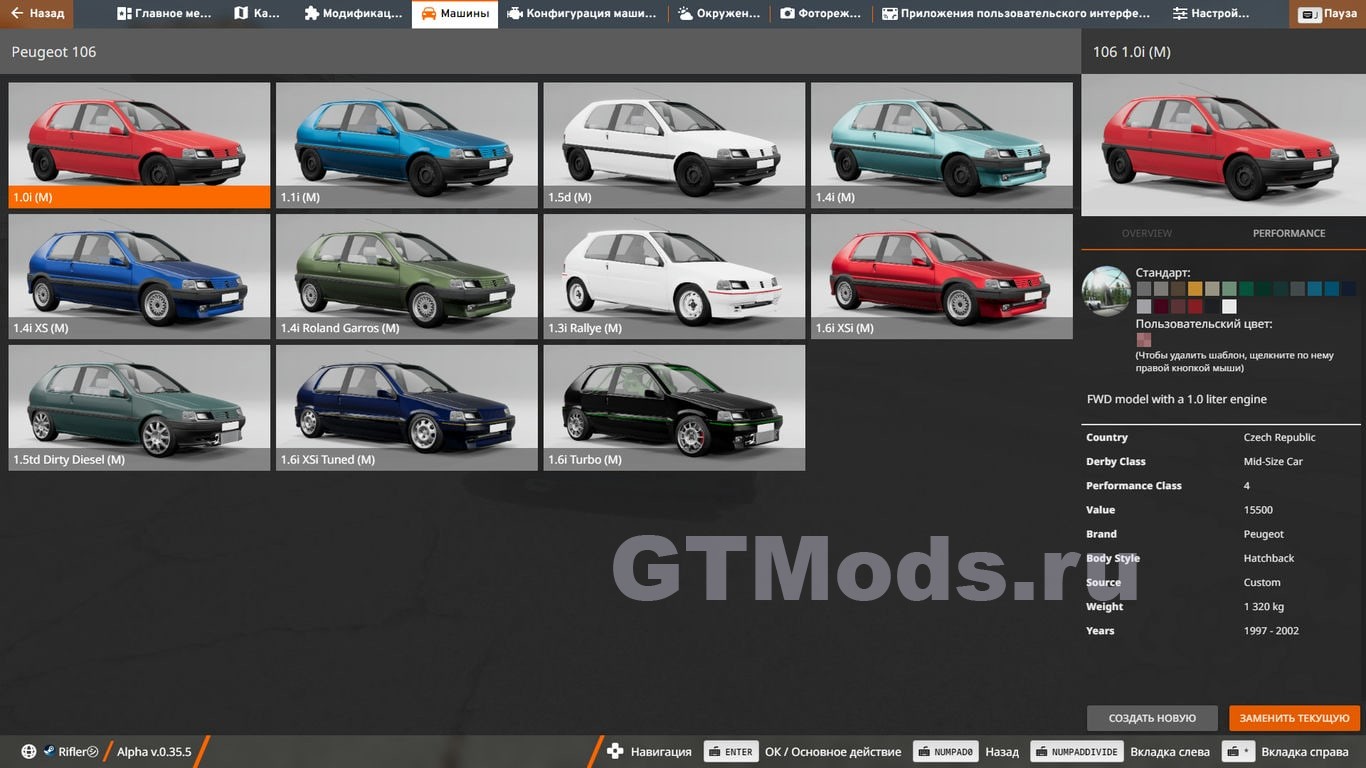Screen dimensions: 1366x768
Task: Click the Навигация d-pad icon
Action: [616, 752]
